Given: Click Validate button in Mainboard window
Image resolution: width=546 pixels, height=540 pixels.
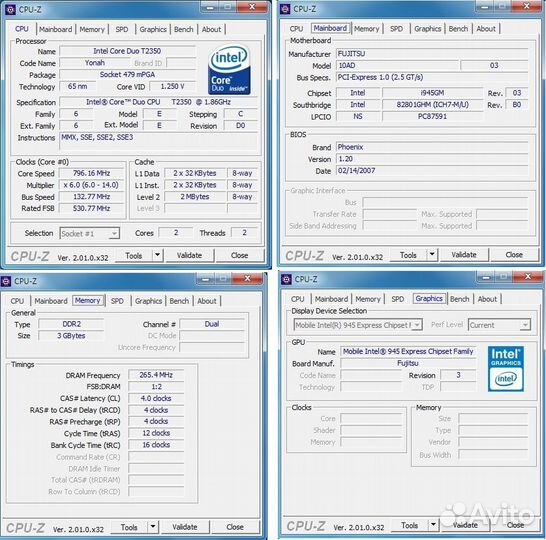Looking at the screenshot, I should (464, 255).
